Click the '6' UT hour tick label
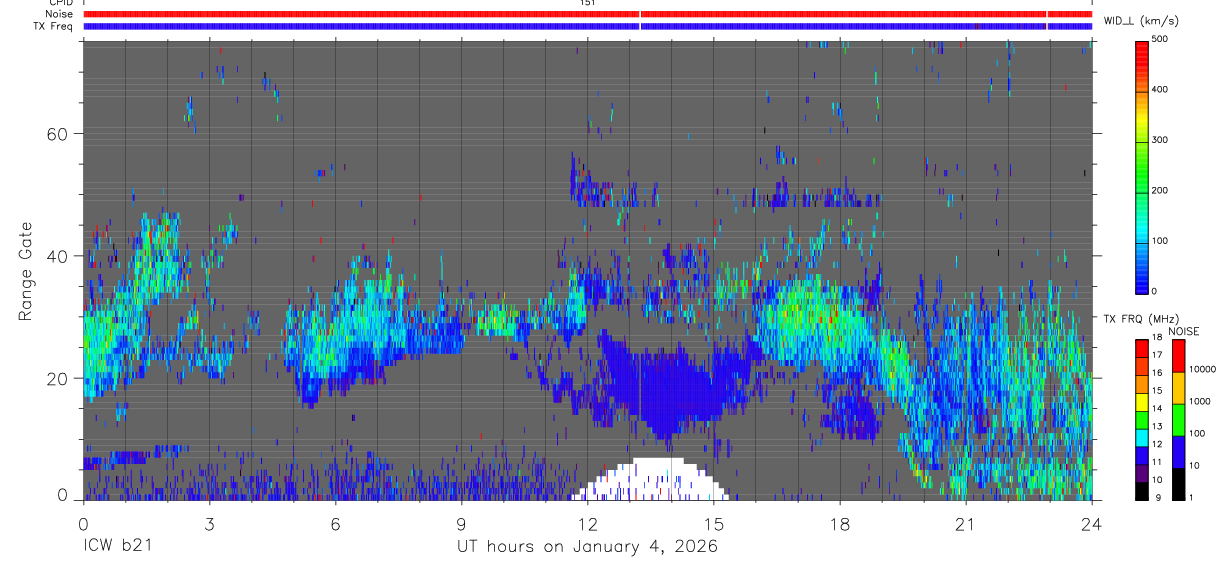The image size is (1228, 567). [x=335, y=523]
